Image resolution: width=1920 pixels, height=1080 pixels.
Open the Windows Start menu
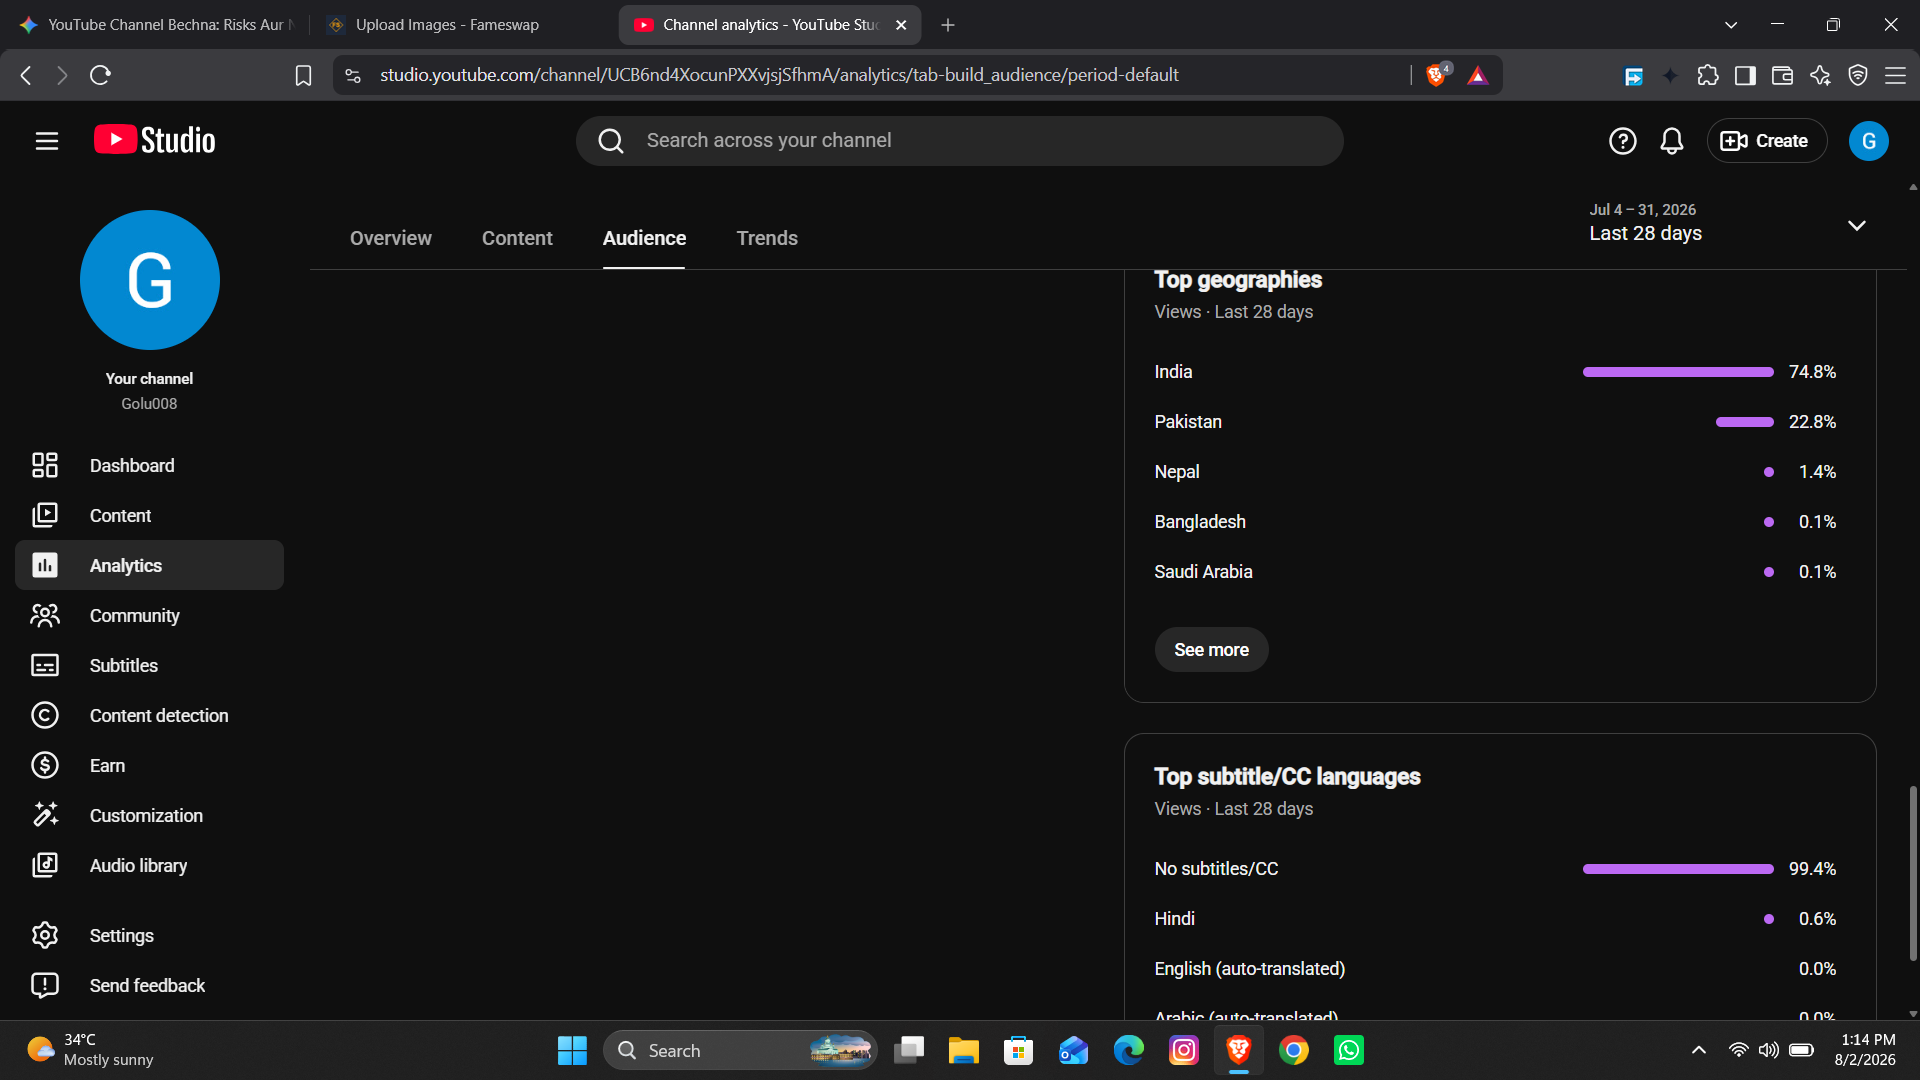[572, 1050]
